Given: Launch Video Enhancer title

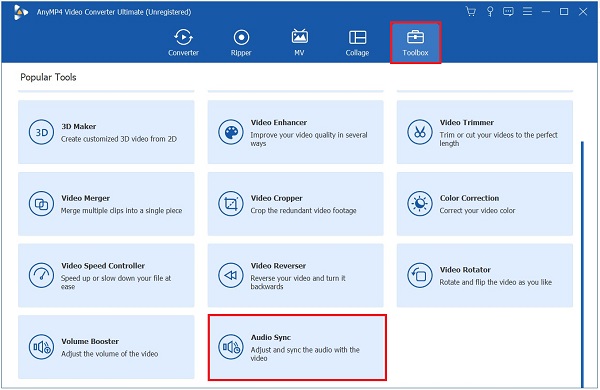Looking at the screenshot, I should tap(279, 122).
